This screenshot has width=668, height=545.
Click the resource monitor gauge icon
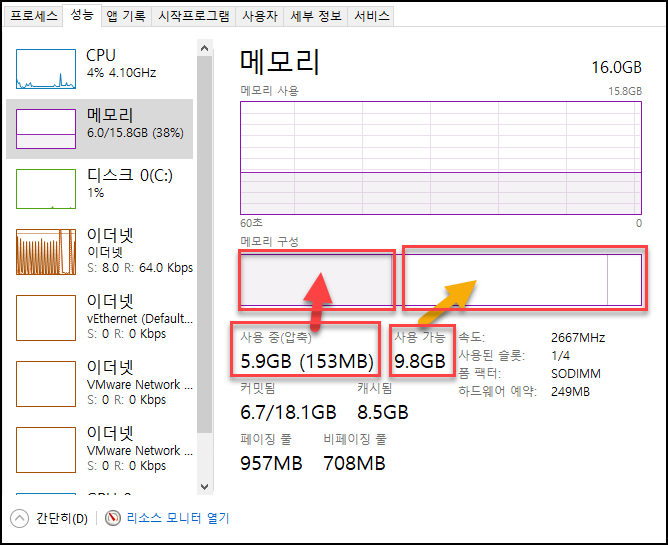pyautogui.click(x=113, y=518)
